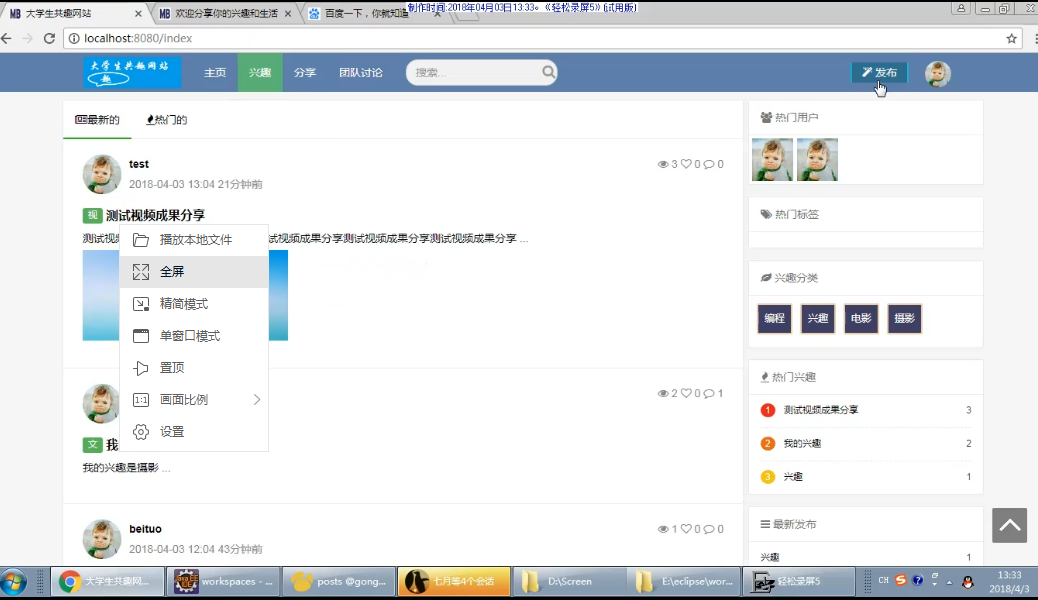
Task: Click heart like icon on test post
Action: (686, 164)
